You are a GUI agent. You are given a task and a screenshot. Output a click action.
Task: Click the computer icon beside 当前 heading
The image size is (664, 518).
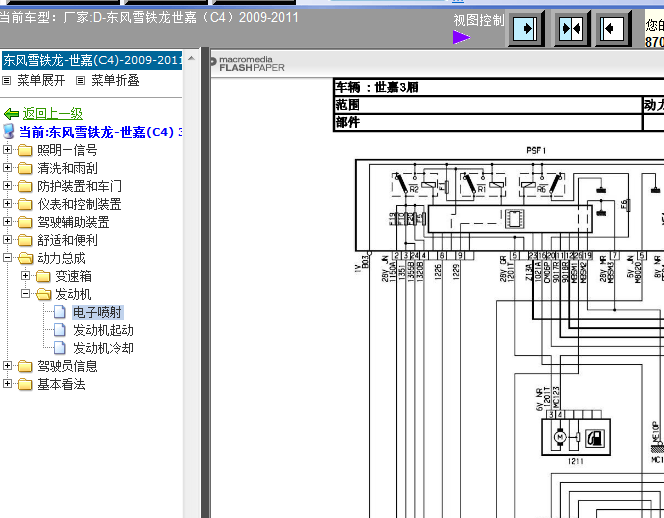tap(9, 131)
